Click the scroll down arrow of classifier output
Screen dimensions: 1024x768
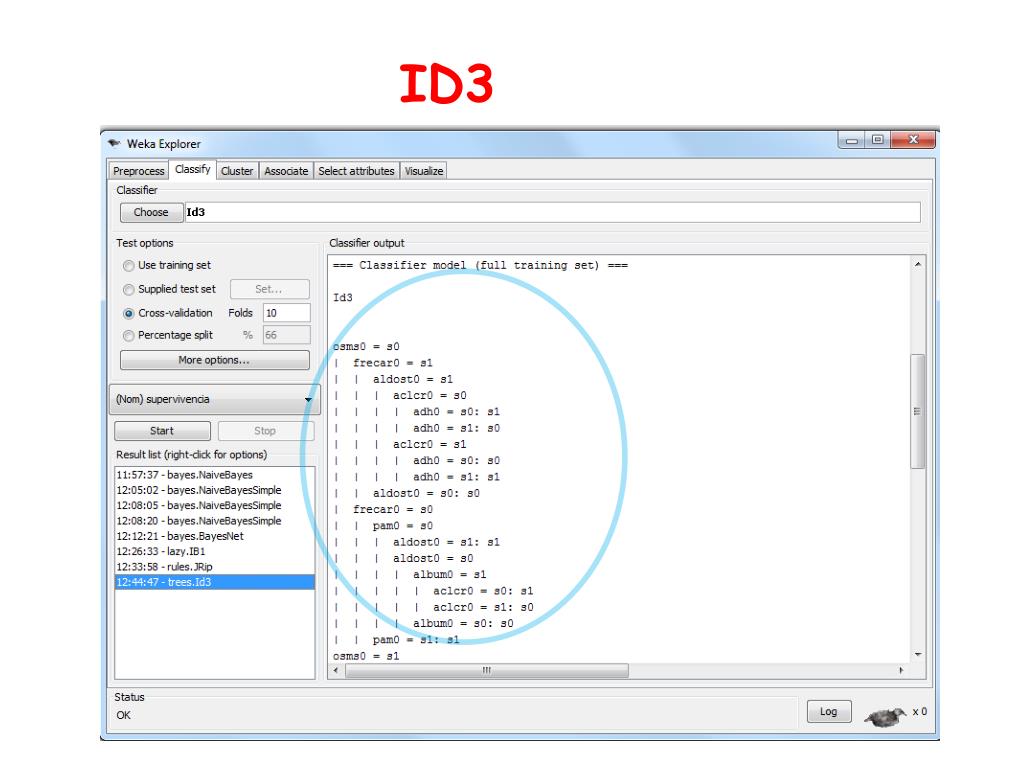pyautogui.click(x=918, y=654)
